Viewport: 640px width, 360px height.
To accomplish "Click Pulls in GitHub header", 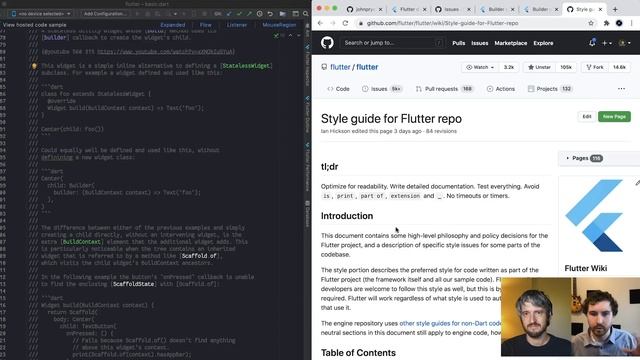I will point(459,43).
